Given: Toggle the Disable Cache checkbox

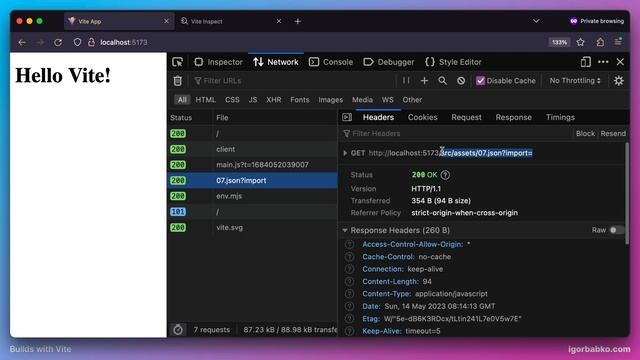Looking at the screenshot, I should tap(480, 81).
